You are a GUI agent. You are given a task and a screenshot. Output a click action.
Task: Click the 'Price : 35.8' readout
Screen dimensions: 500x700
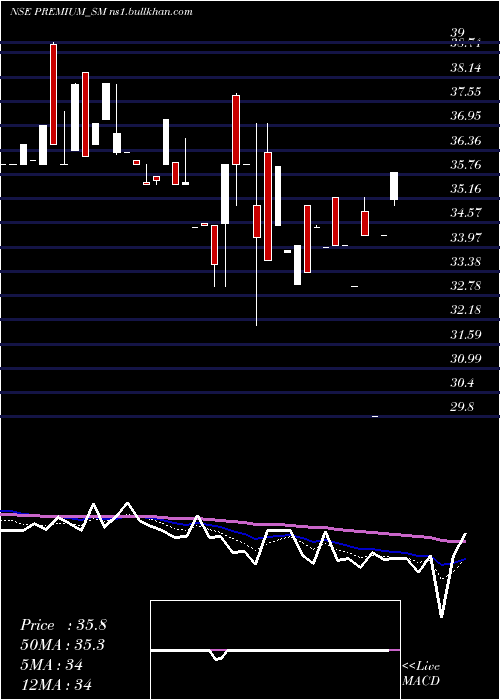(x=63, y=625)
